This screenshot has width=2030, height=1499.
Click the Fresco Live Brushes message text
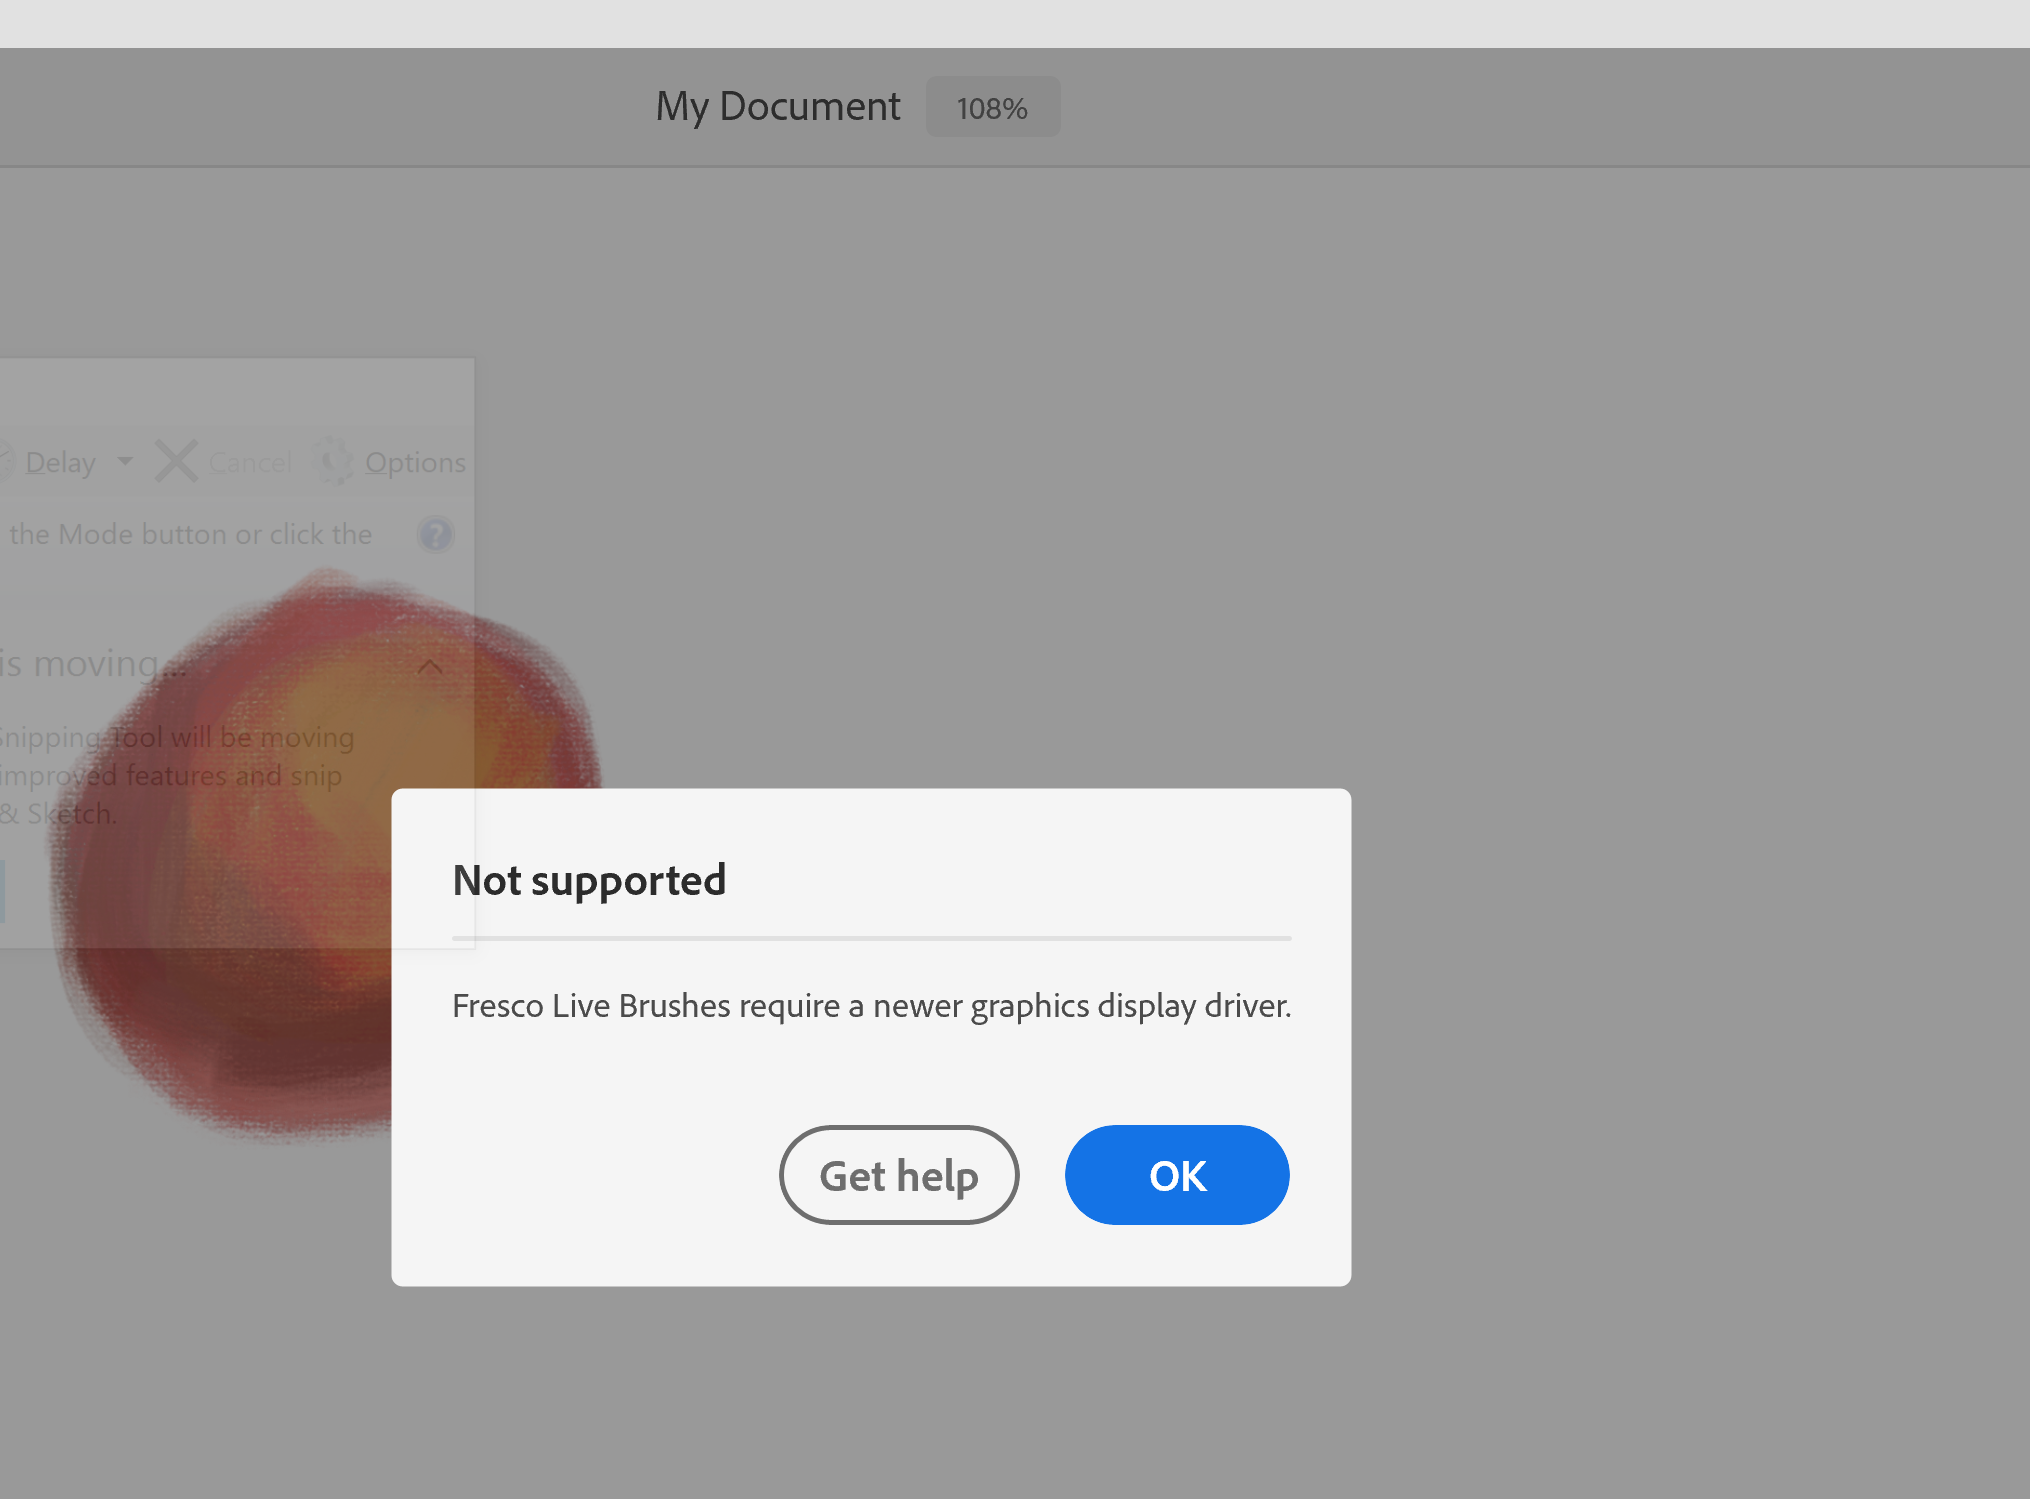[x=871, y=1005]
